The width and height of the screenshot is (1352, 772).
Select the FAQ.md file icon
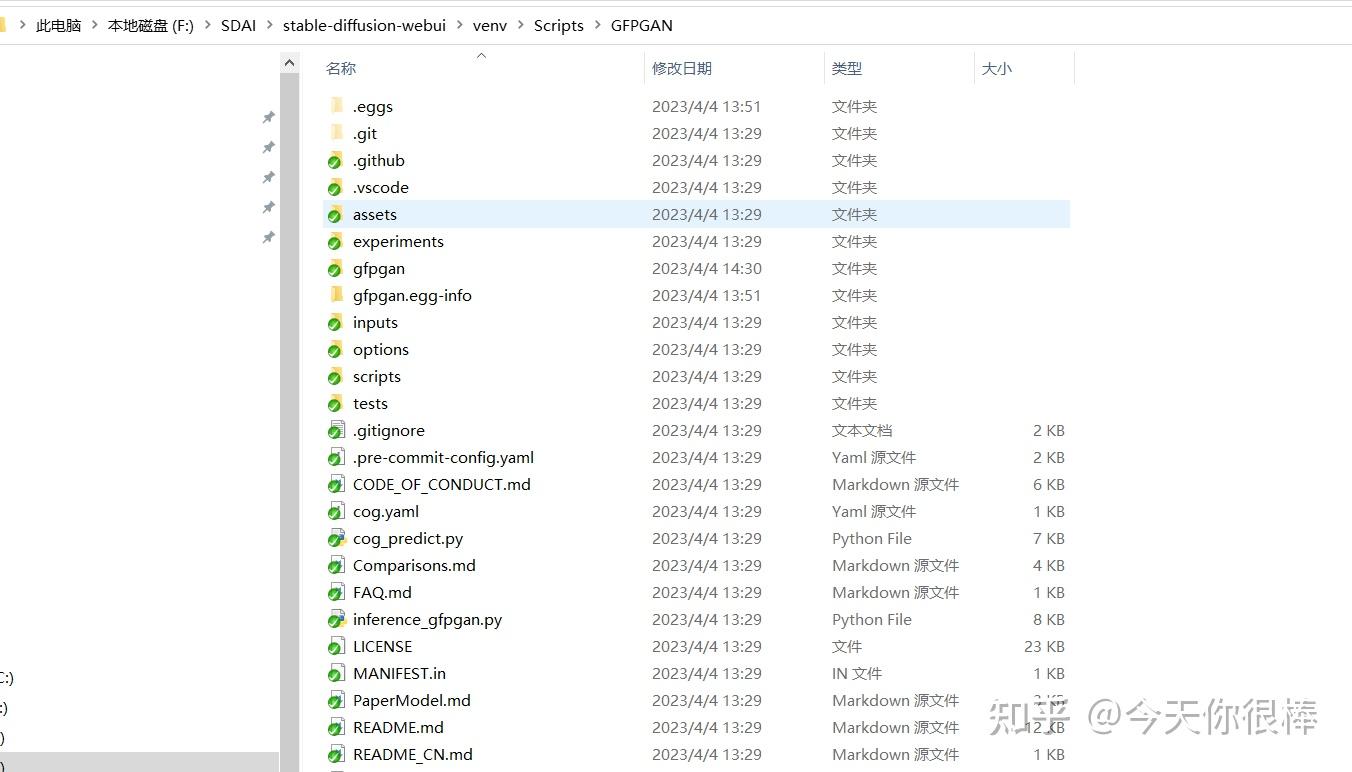[336, 592]
